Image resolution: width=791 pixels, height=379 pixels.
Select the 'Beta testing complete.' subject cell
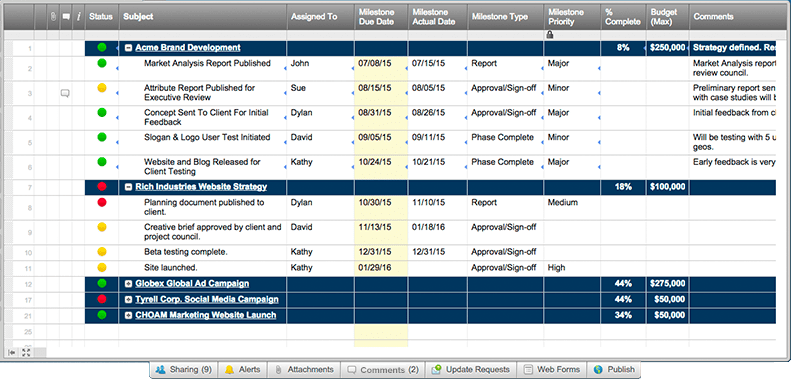(203, 252)
